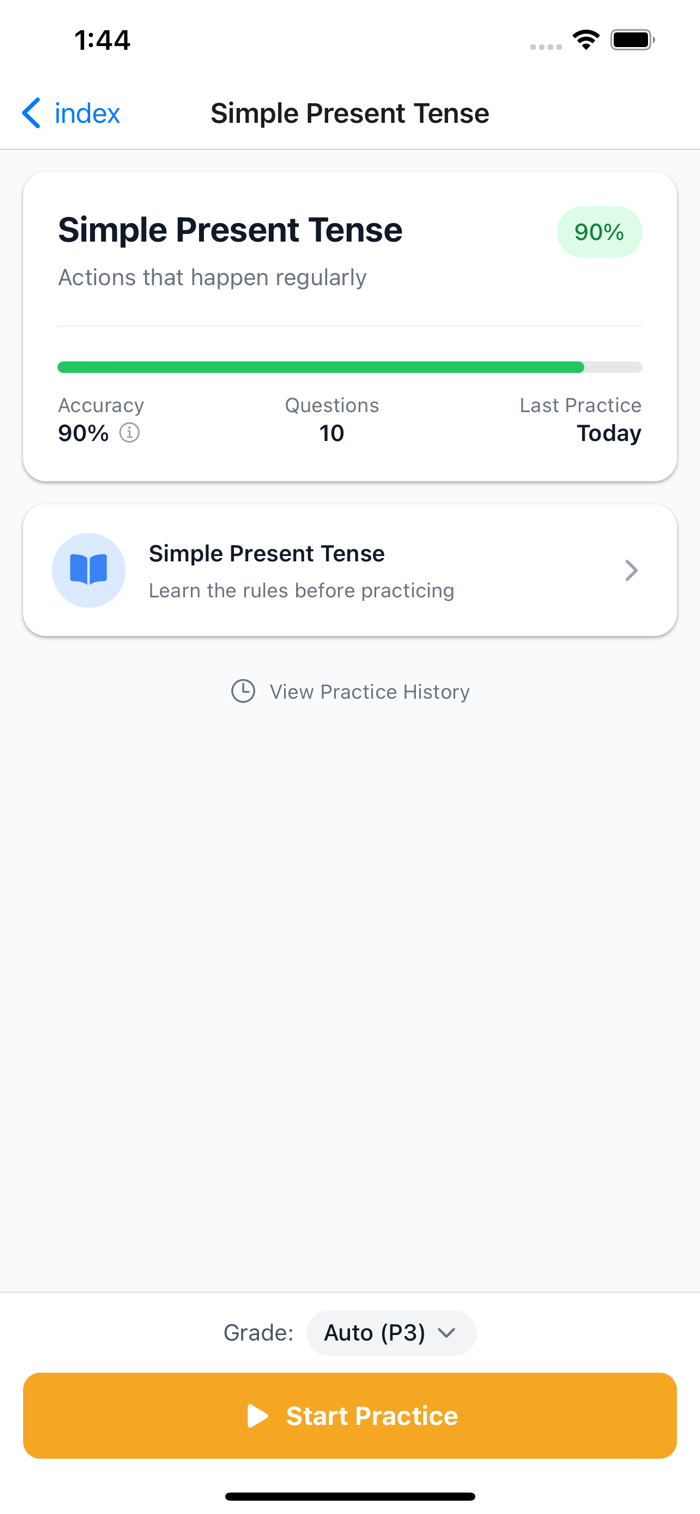The width and height of the screenshot is (700, 1514).
Task: Tap the Last Practice Today value
Action: click(608, 433)
